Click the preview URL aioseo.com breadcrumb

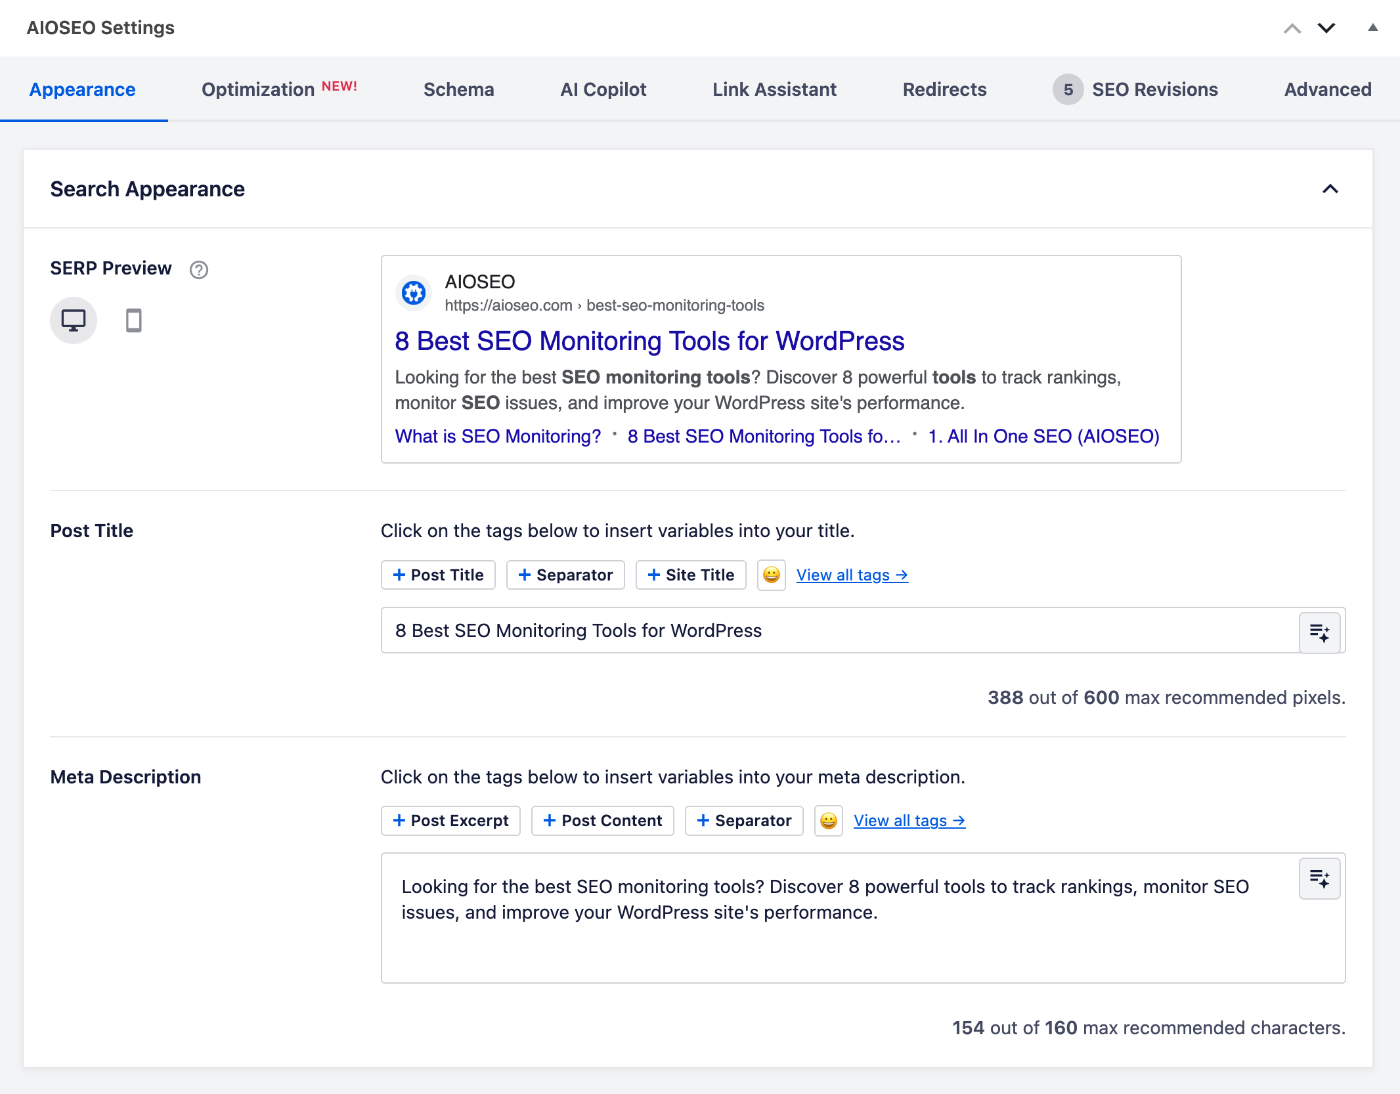click(x=604, y=306)
